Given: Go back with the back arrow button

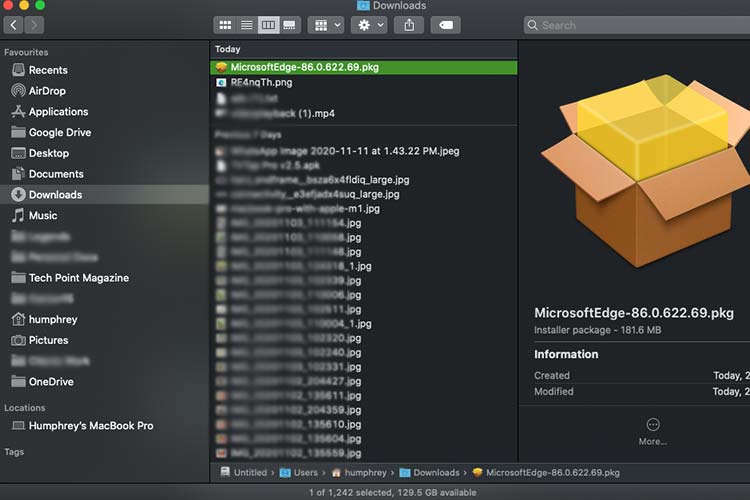Looking at the screenshot, I should click(13, 25).
